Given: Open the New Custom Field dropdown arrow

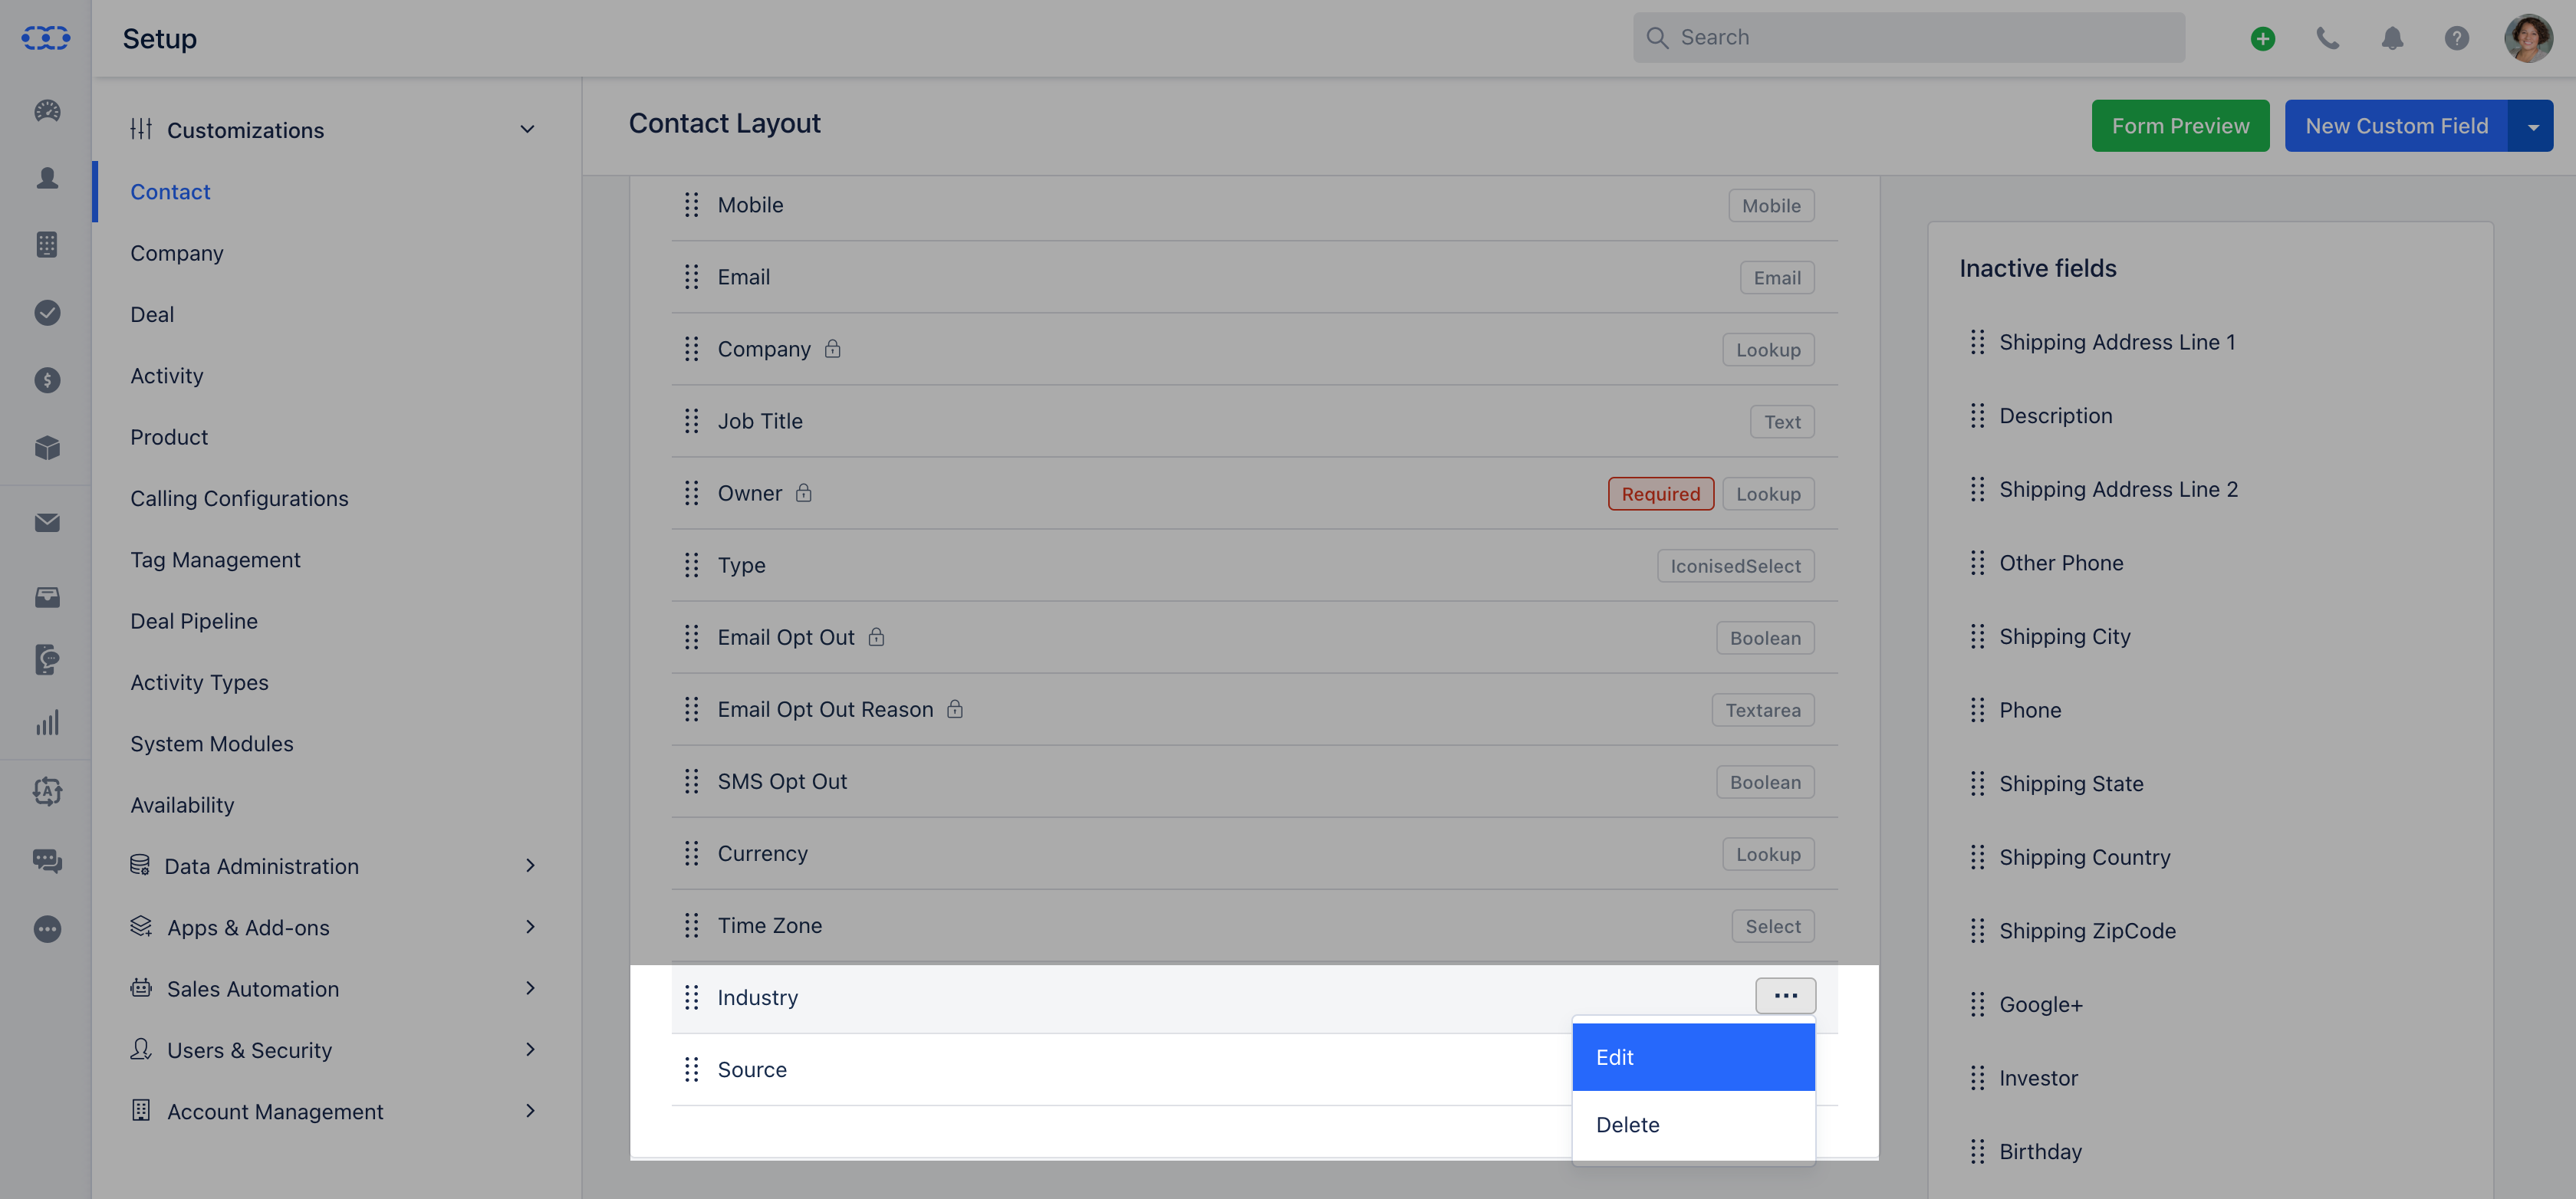Looking at the screenshot, I should pyautogui.click(x=2532, y=126).
